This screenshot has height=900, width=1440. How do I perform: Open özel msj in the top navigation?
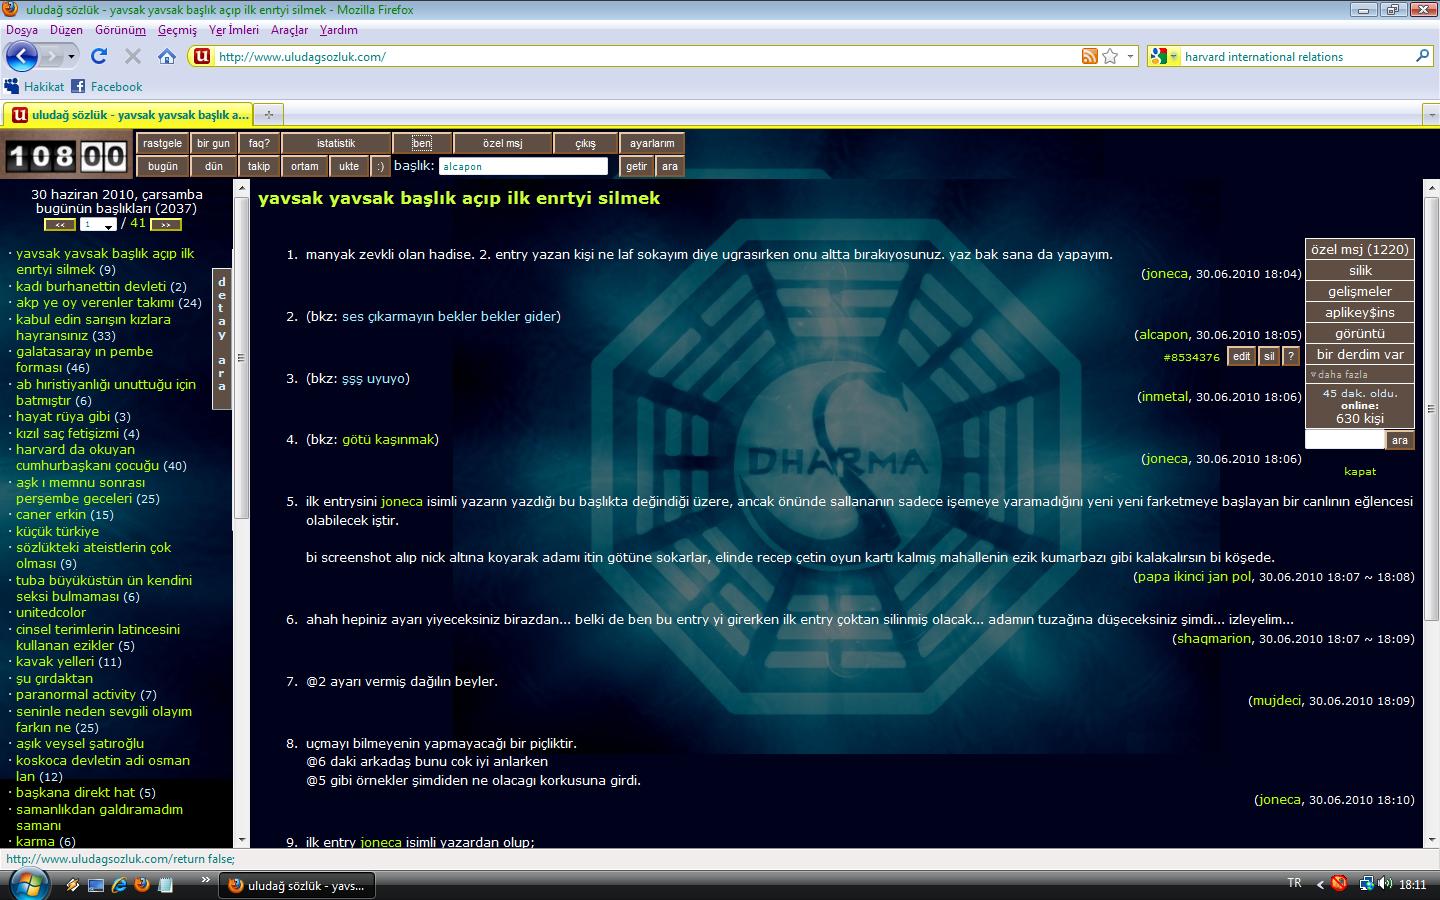coord(502,144)
